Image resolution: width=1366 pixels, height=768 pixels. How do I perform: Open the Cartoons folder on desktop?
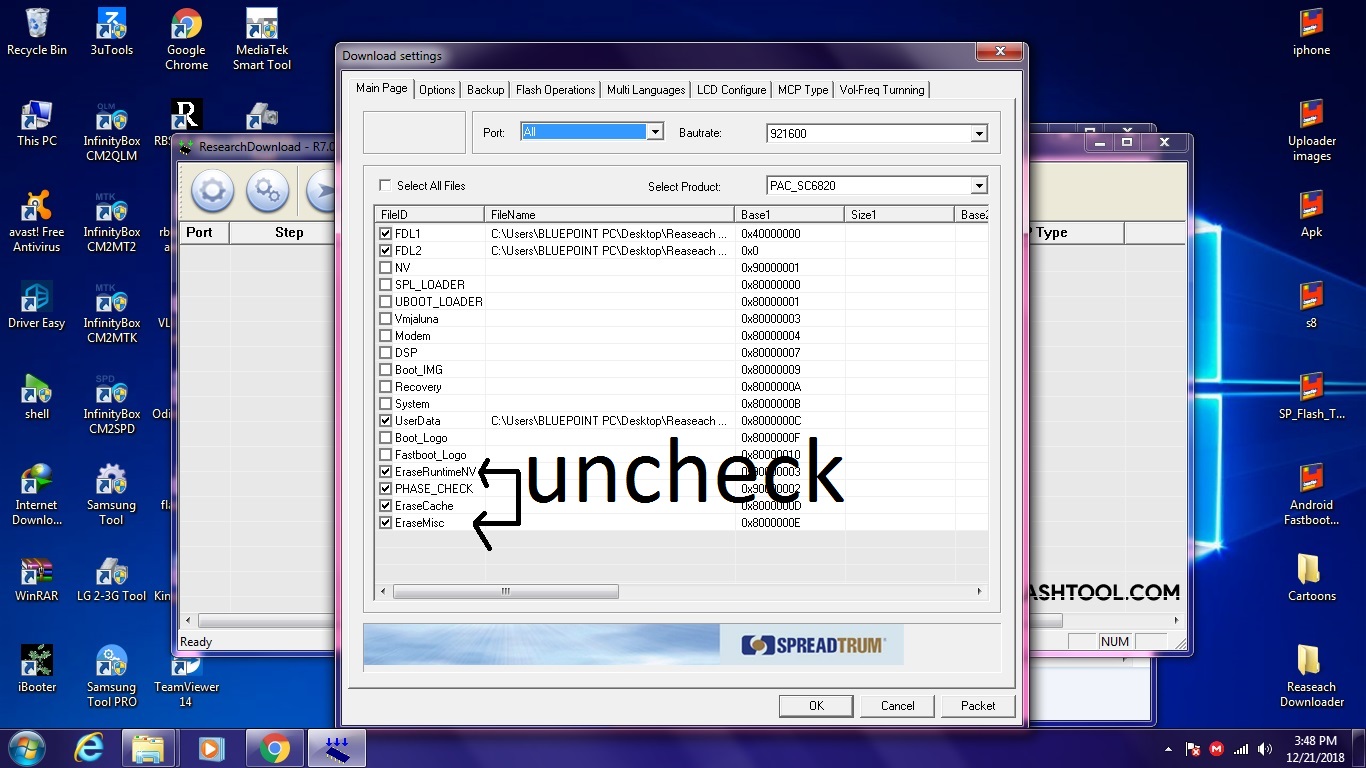pyautogui.click(x=1311, y=578)
